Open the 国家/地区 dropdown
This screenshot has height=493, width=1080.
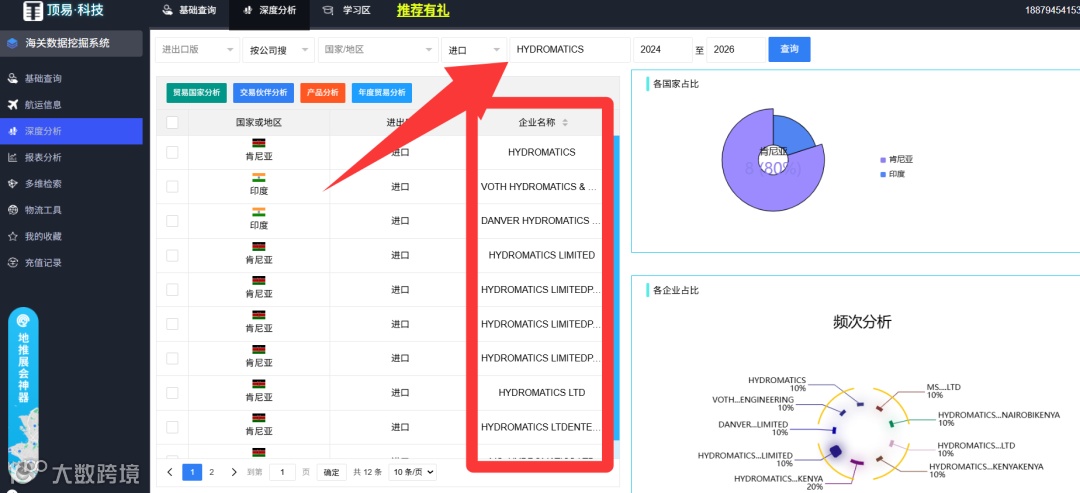[x=378, y=50]
